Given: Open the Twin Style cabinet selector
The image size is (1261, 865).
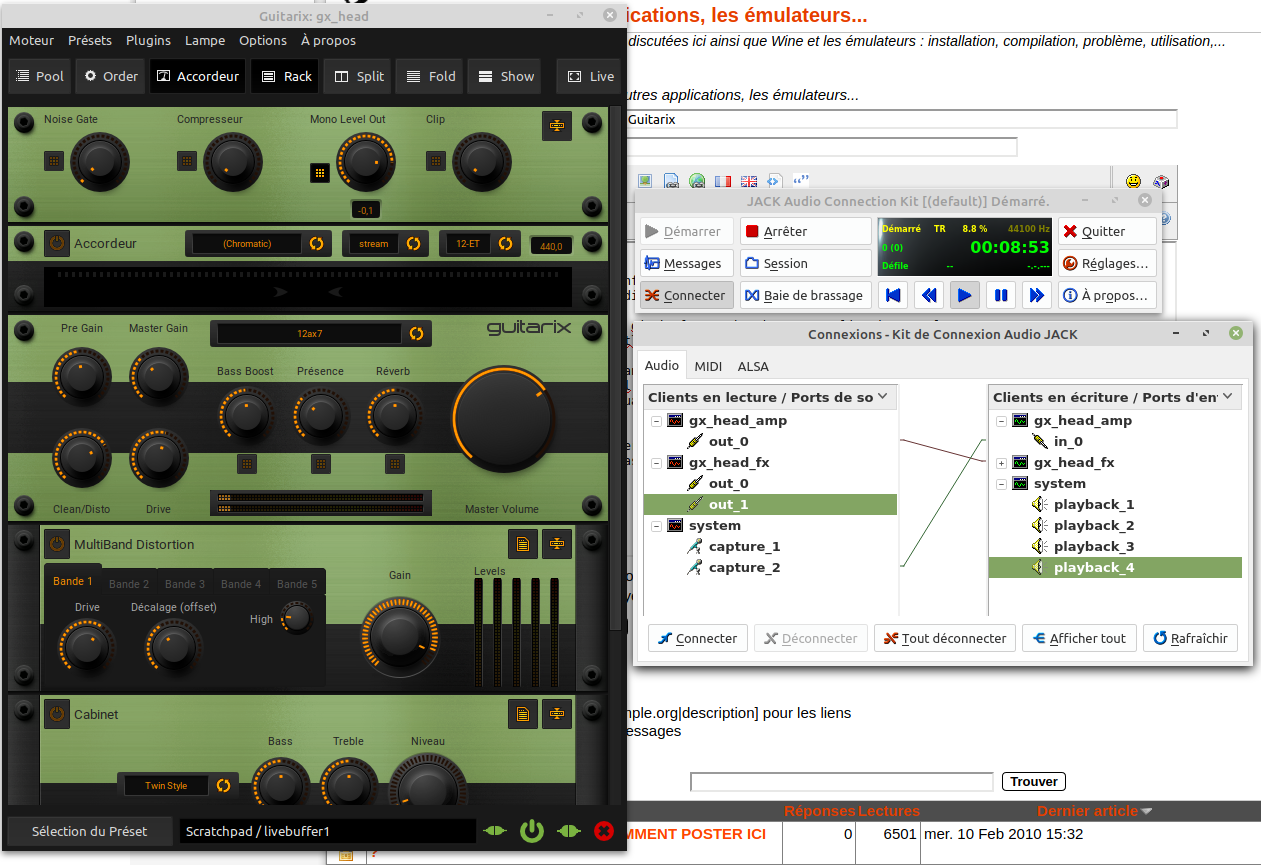Looking at the screenshot, I should 166,785.
